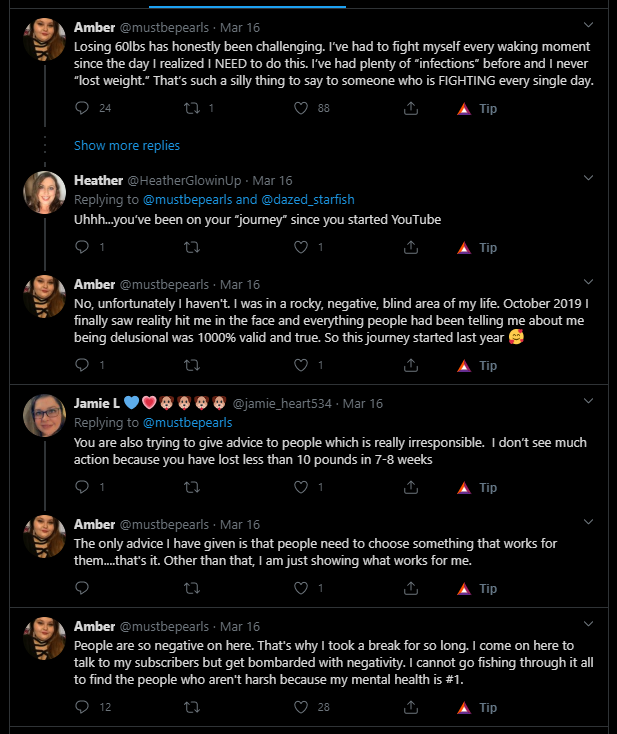Like Jamie L's irresponsible advice tweet
Screen dimensions: 617x734
click(x=301, y=487)
